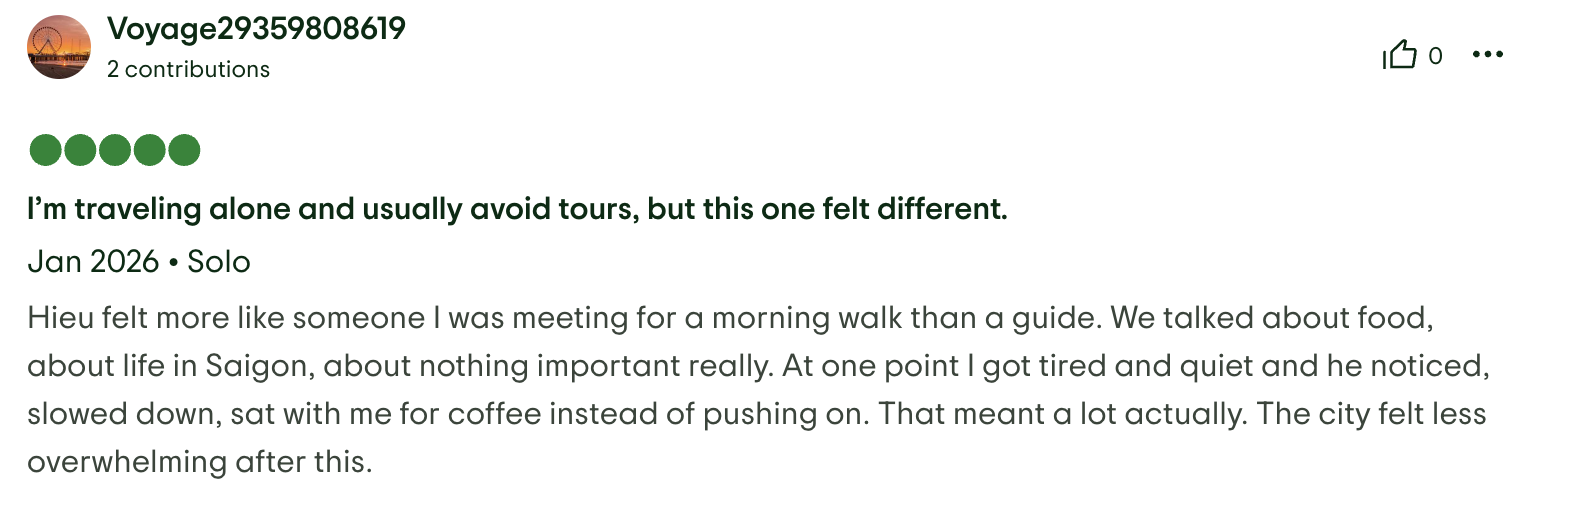This screenshot has width=1580, height=508.
Task: Click the first green rating bubble
Action: point(46,150)
